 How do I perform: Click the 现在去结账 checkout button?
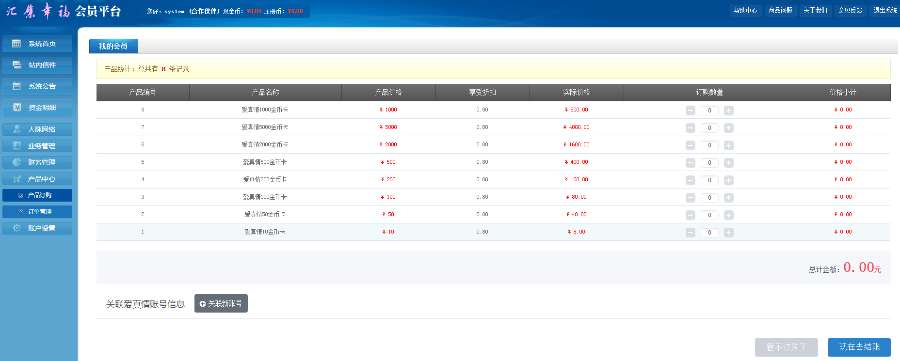pyautogui.click(x=859, y=347)
